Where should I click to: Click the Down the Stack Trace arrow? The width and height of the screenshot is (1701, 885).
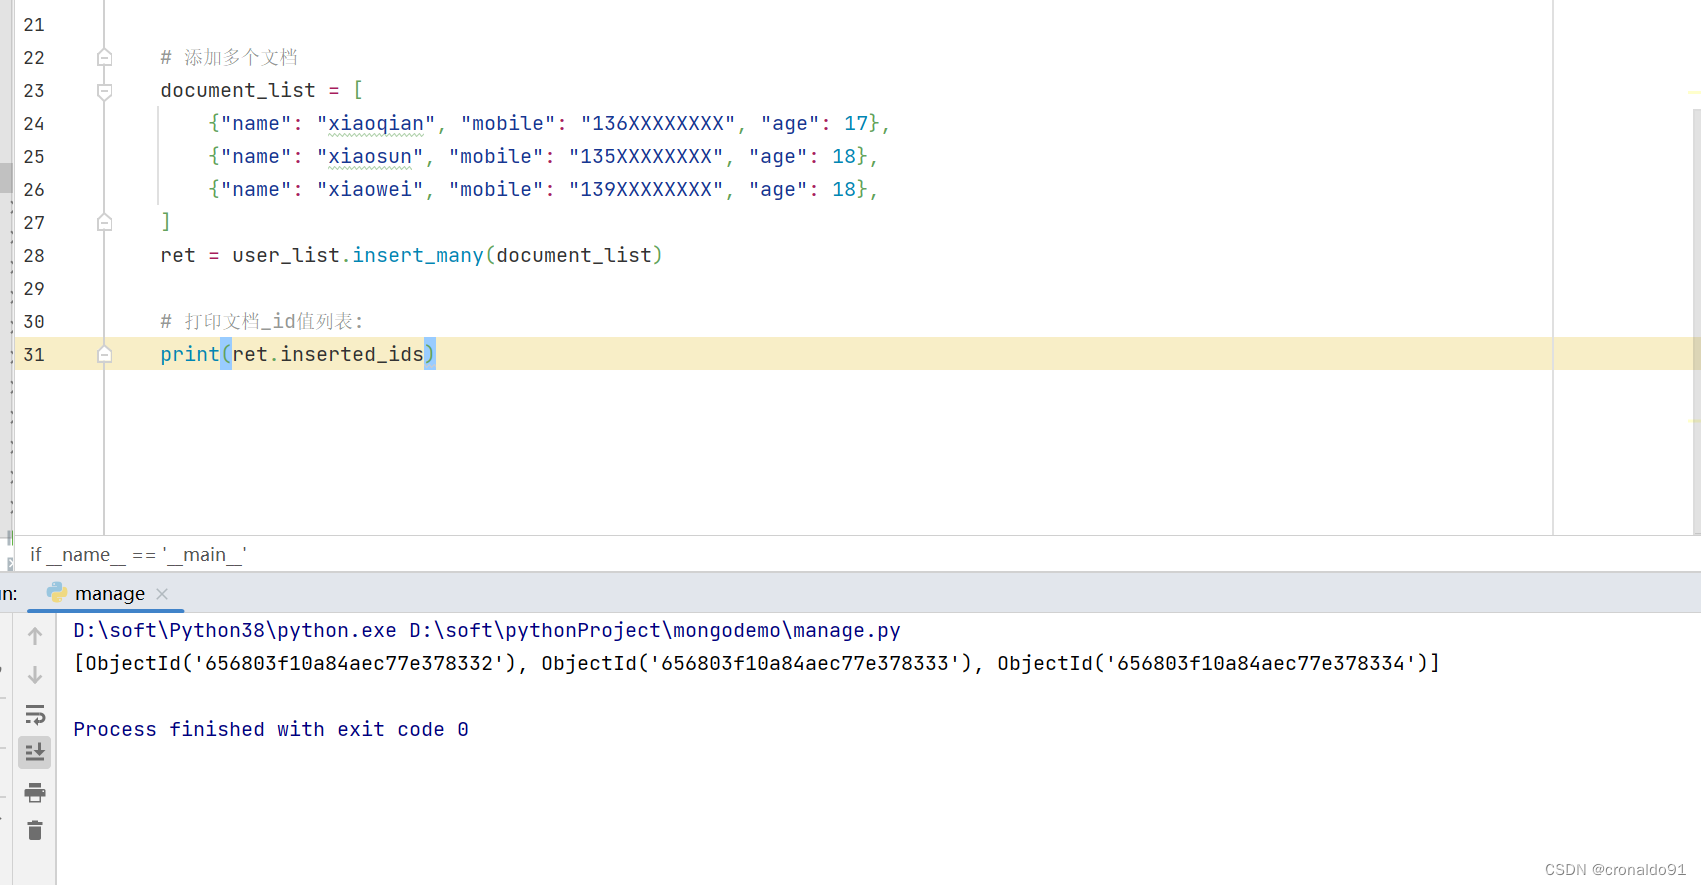[x=35, y=675]
